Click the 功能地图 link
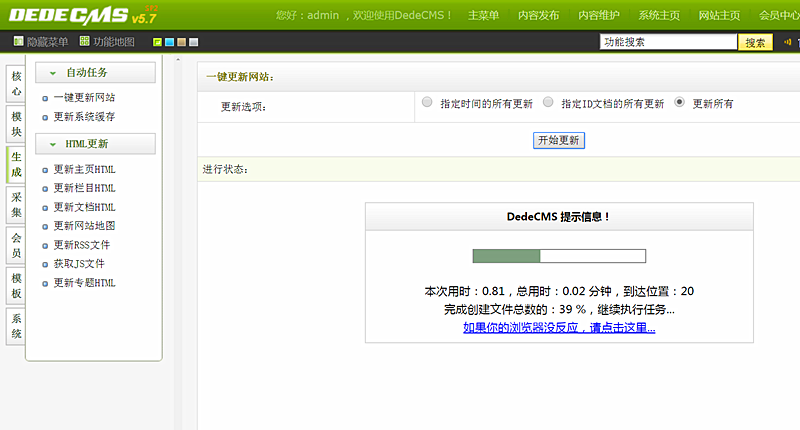800x430 pixels. click(x=114, y=42)
